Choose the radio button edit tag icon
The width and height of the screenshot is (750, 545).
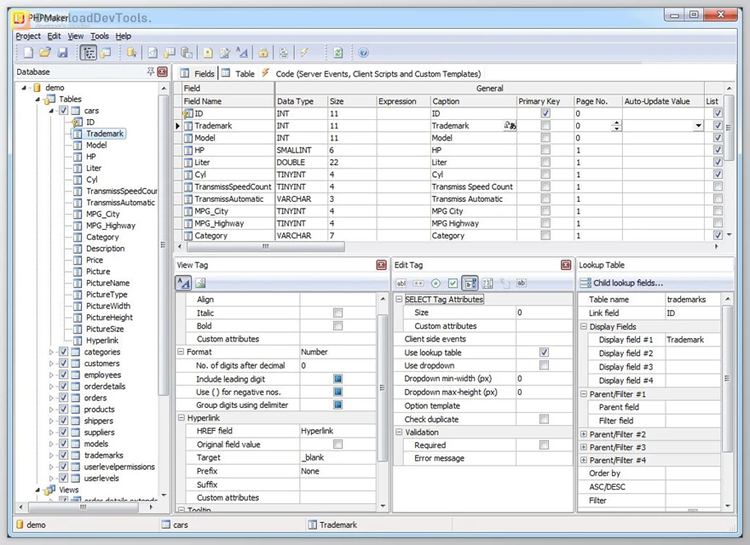[436, 283]
